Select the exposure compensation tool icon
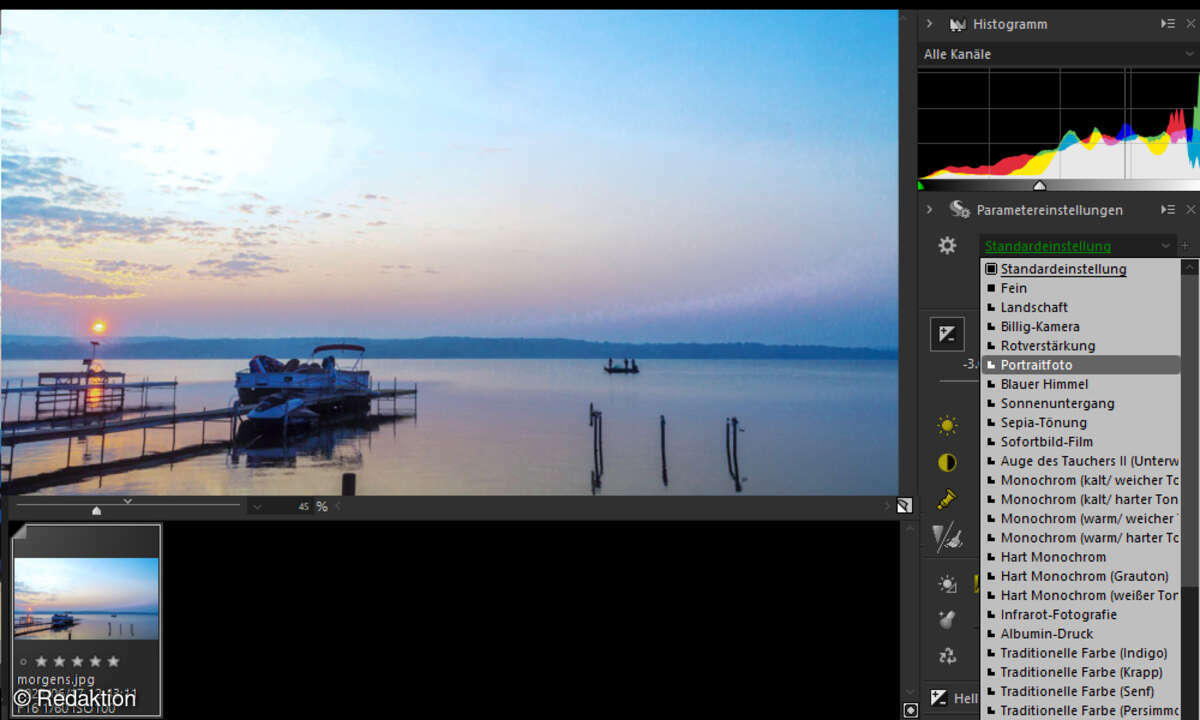The image size is (1200, 720). point(947,333)
